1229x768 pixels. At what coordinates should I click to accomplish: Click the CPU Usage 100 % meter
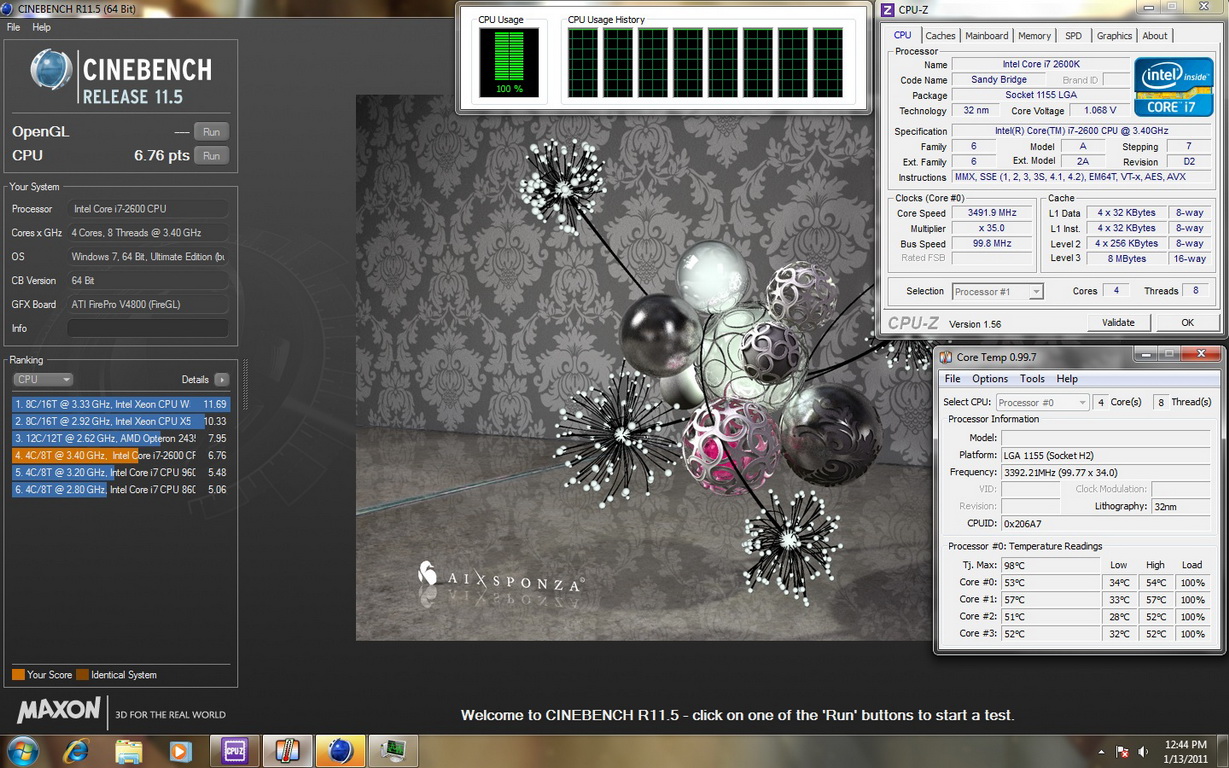(x=509, y=62)
